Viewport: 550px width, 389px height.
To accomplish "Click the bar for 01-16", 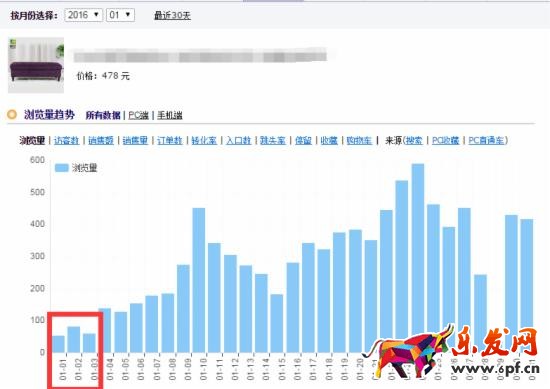I will point(293,308).
